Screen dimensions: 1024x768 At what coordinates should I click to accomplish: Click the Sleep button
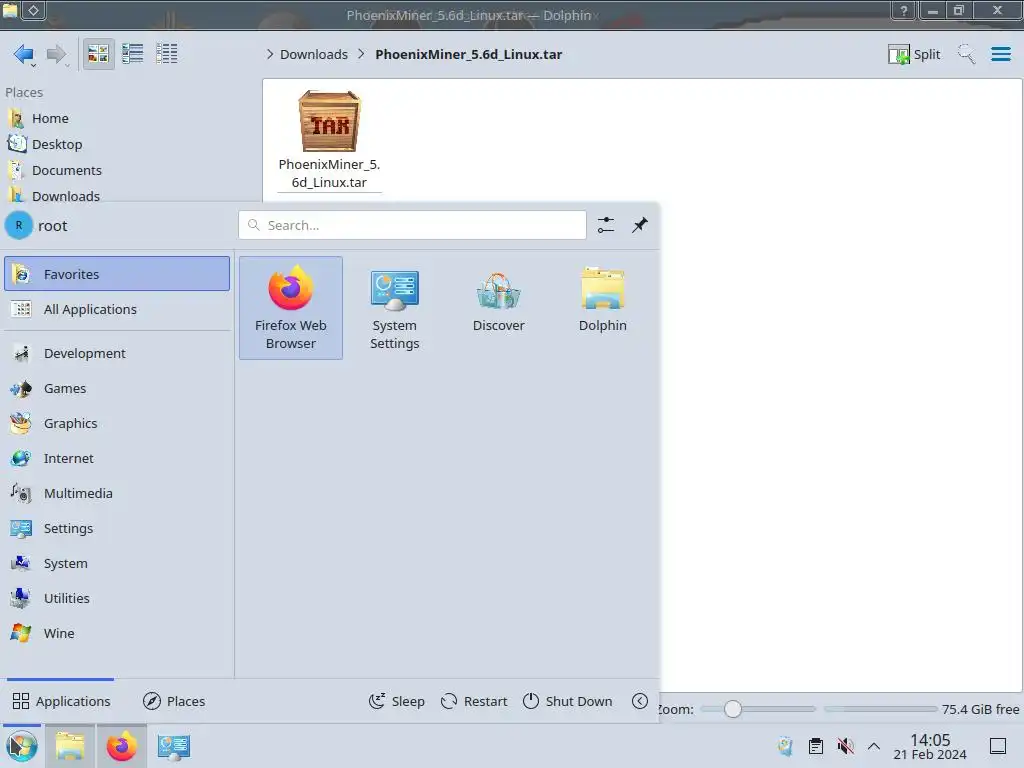(x=396, y=701)
